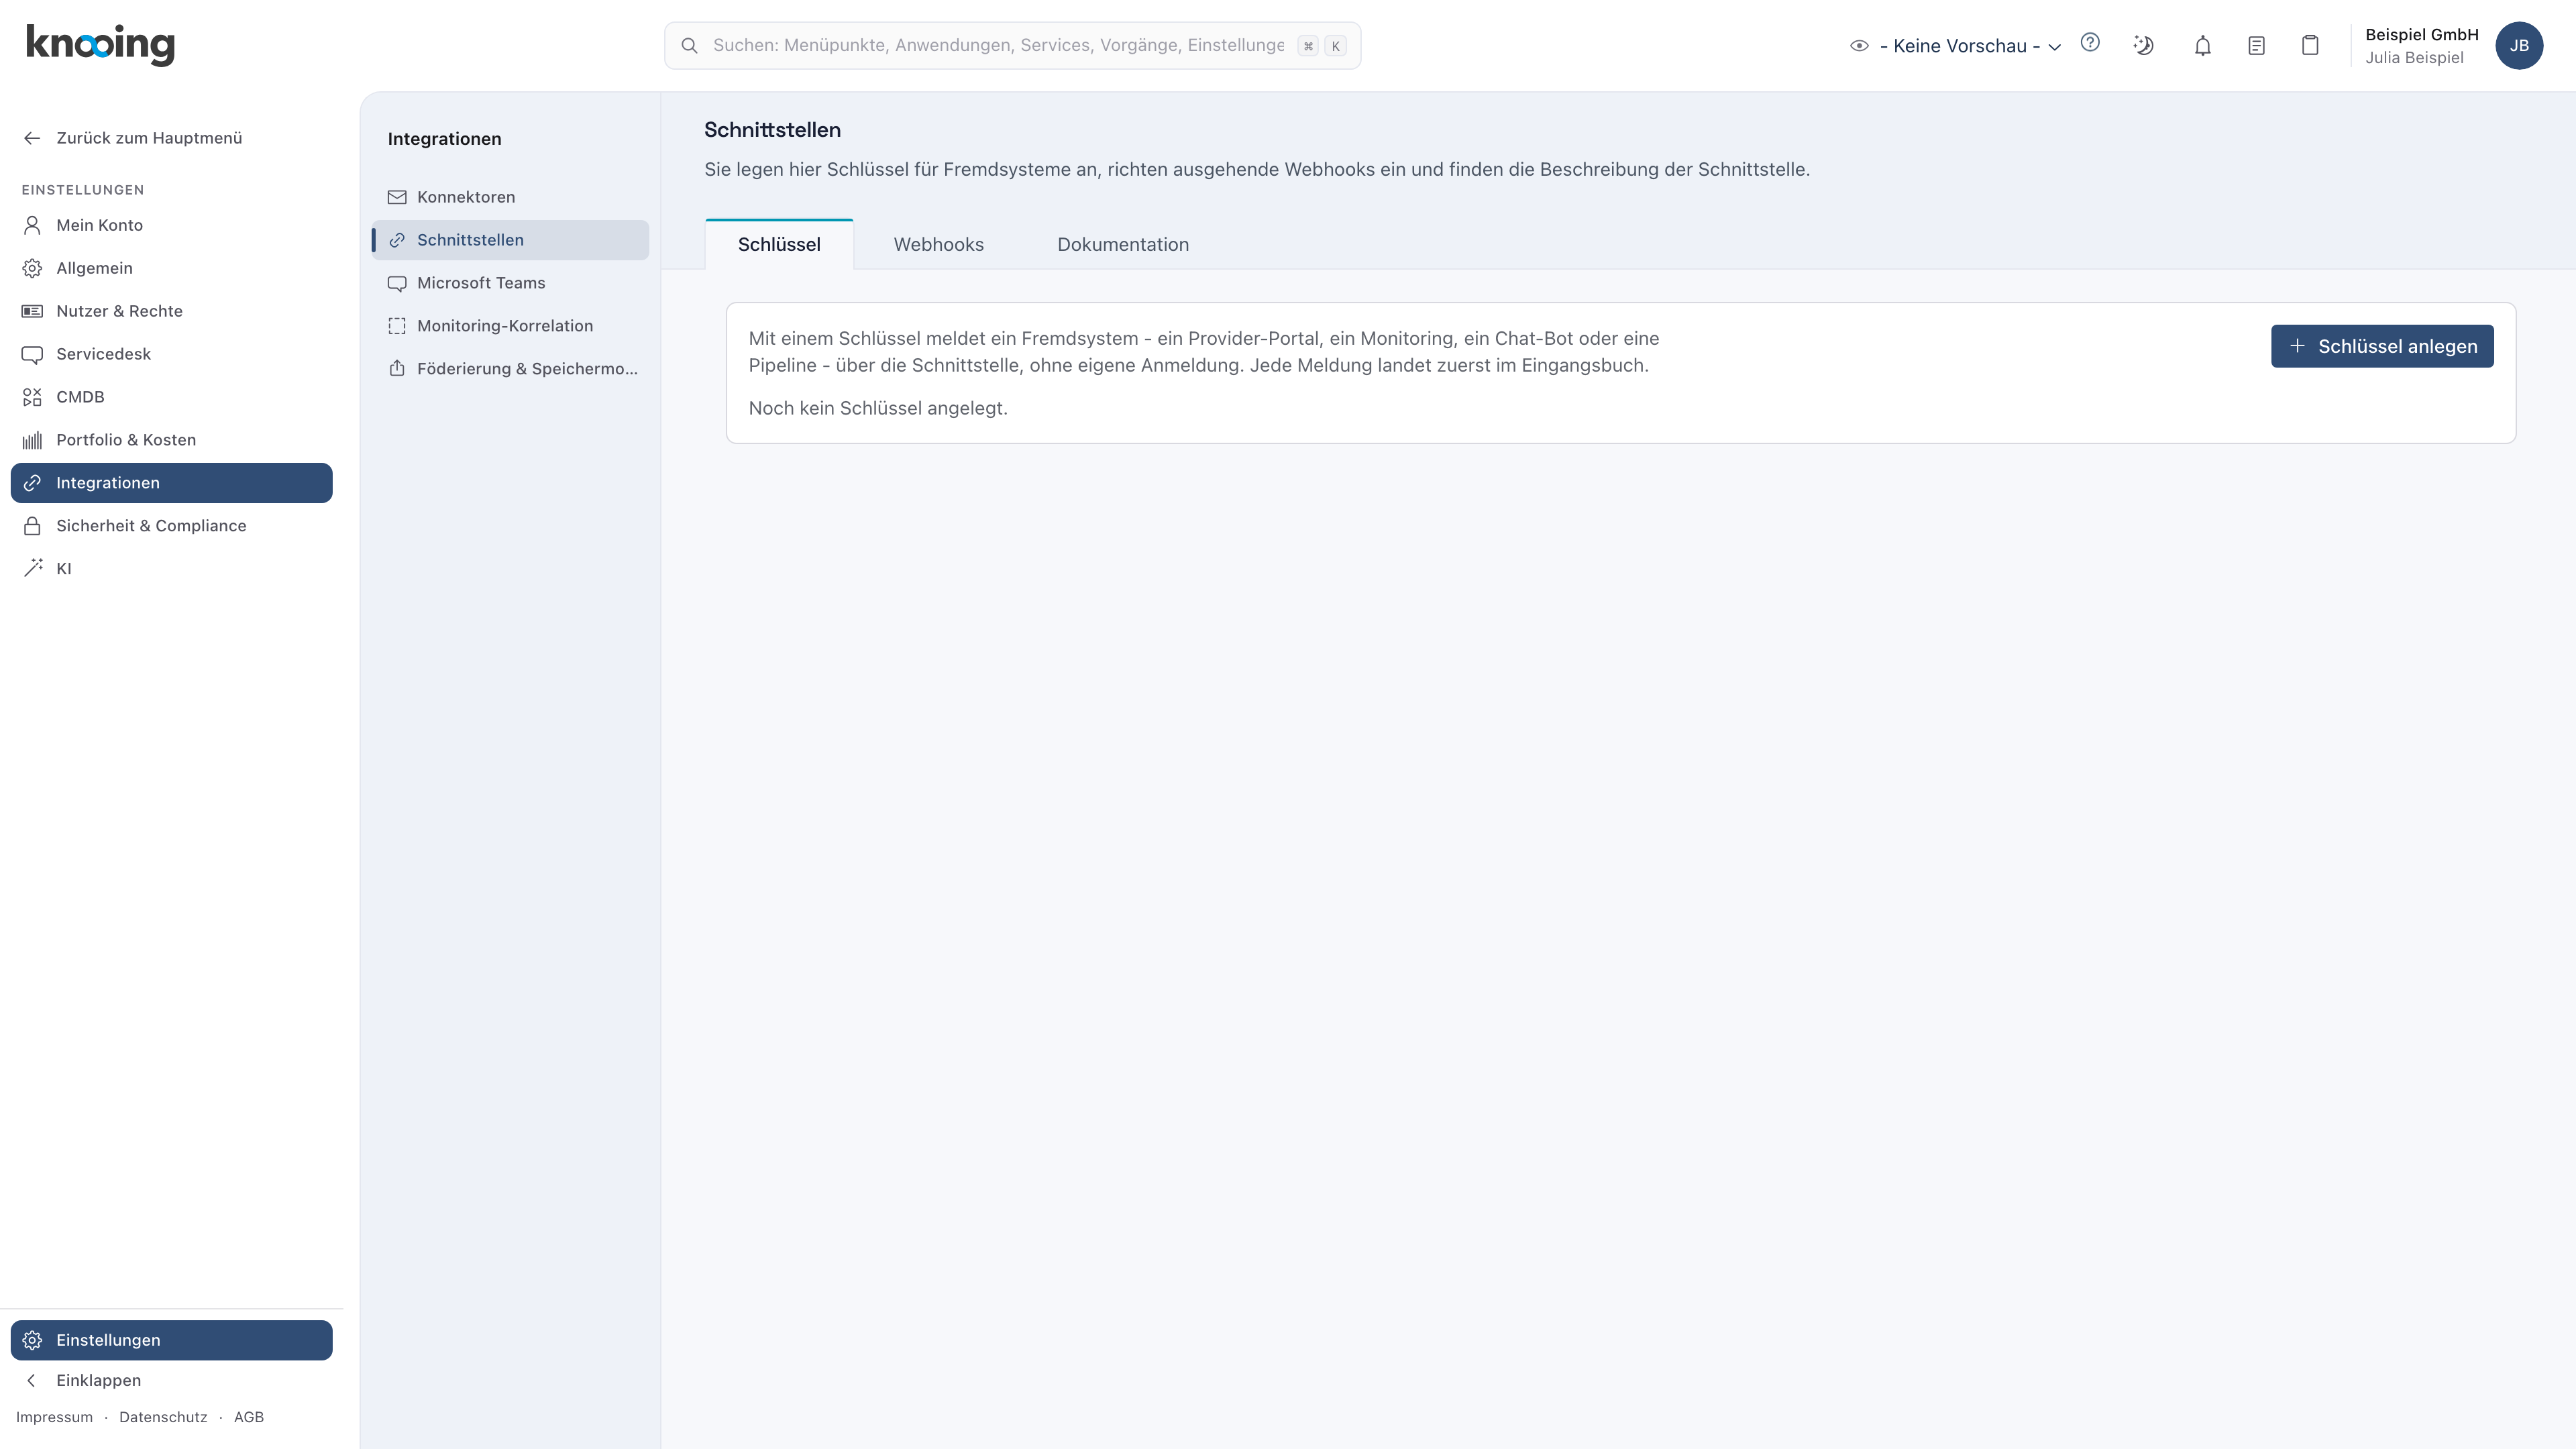The width and height of the screenshot is (2576, 1449).
Task: Focus the global search field
Action: (1012, 46)
